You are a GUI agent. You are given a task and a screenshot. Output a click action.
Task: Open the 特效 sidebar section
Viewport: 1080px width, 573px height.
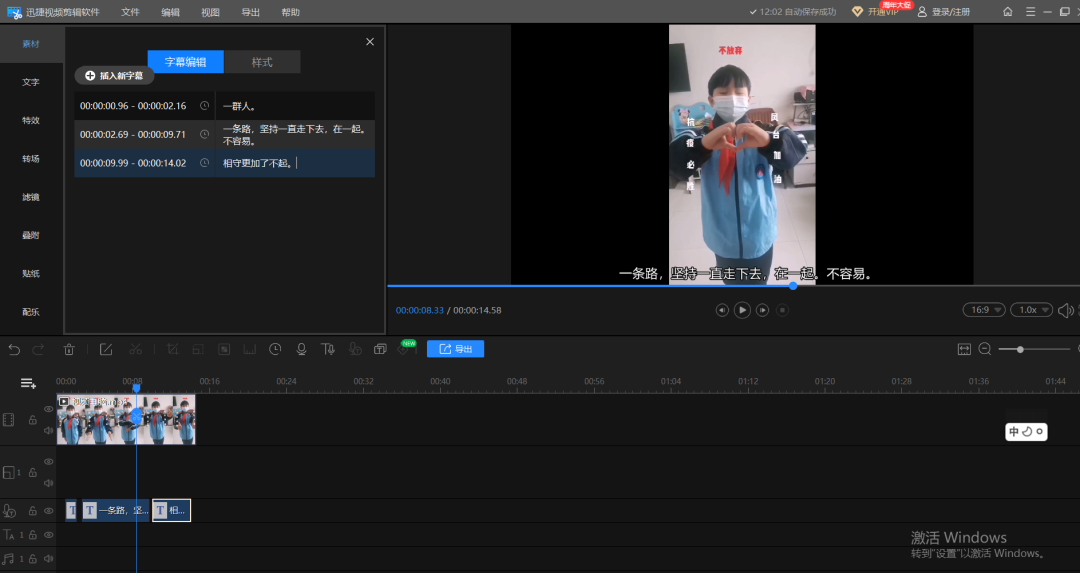tap(31, 121)
